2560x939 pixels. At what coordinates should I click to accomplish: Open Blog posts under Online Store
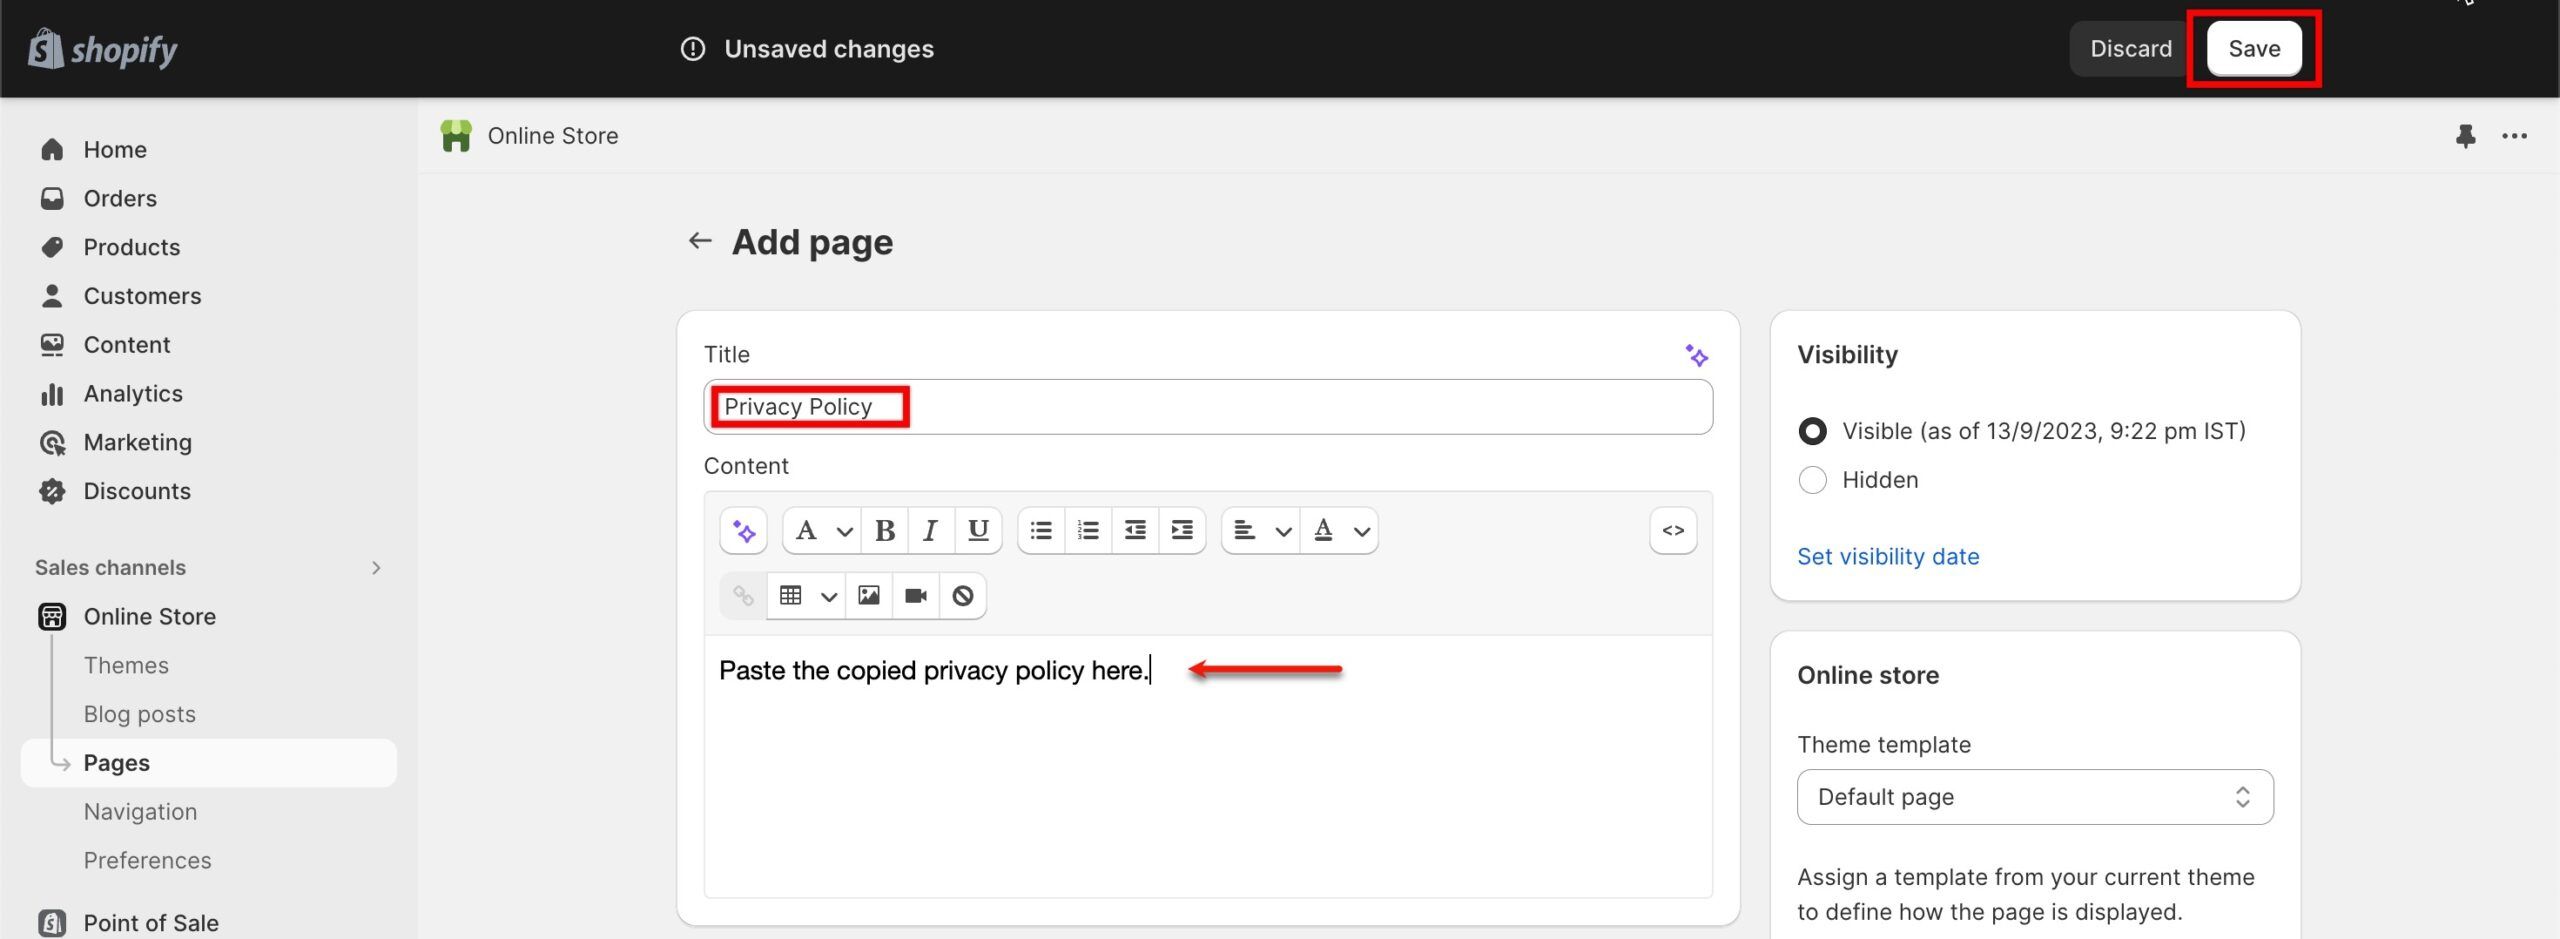point(140,714)
